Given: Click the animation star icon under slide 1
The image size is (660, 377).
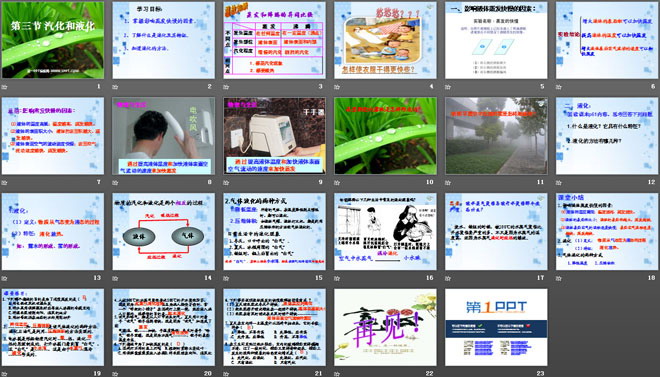Looking at the screenshot, I should click(4, 87).
